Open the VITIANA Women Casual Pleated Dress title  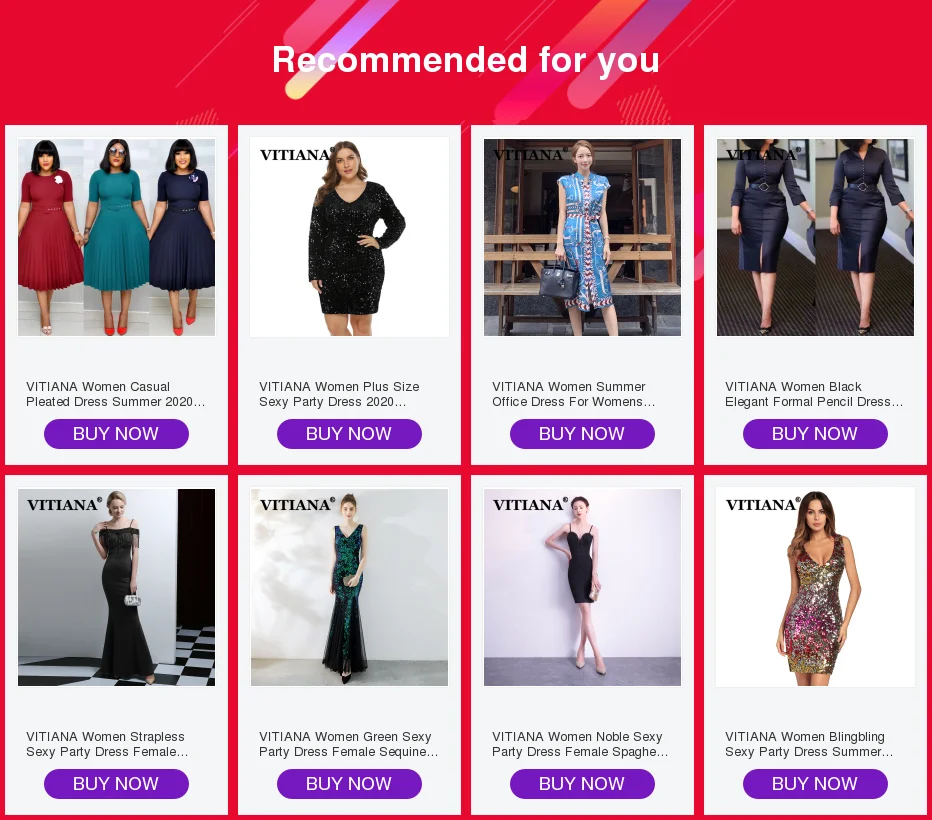(x=116, y=394)
